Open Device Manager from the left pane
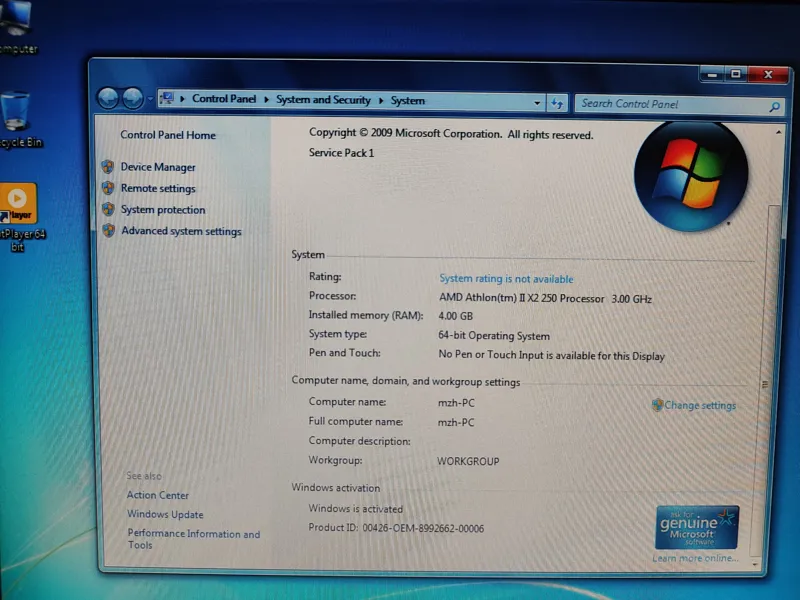This screenshot has width=800, height=600. tap(158, 167)
